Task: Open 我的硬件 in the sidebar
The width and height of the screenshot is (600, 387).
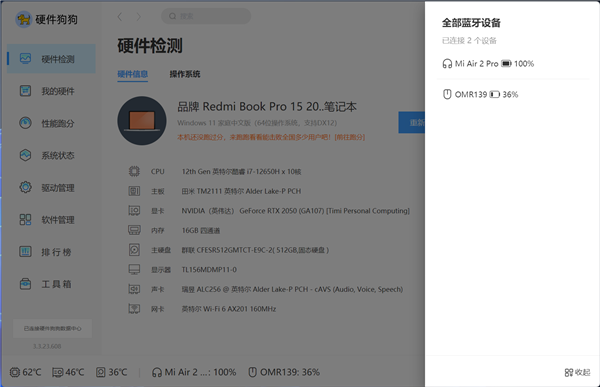Action: pos(52,91)
